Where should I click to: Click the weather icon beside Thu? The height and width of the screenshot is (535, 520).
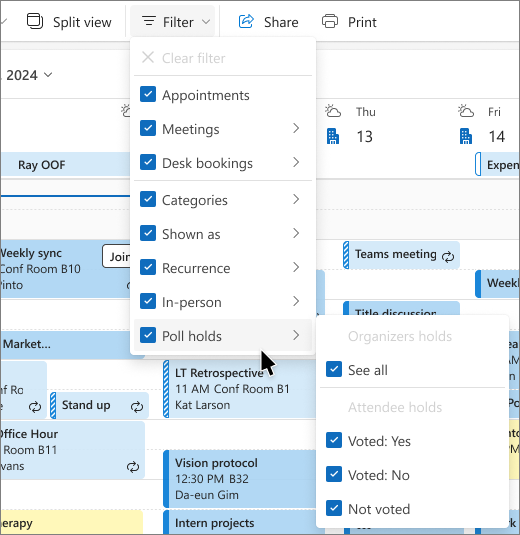(333, 111)
